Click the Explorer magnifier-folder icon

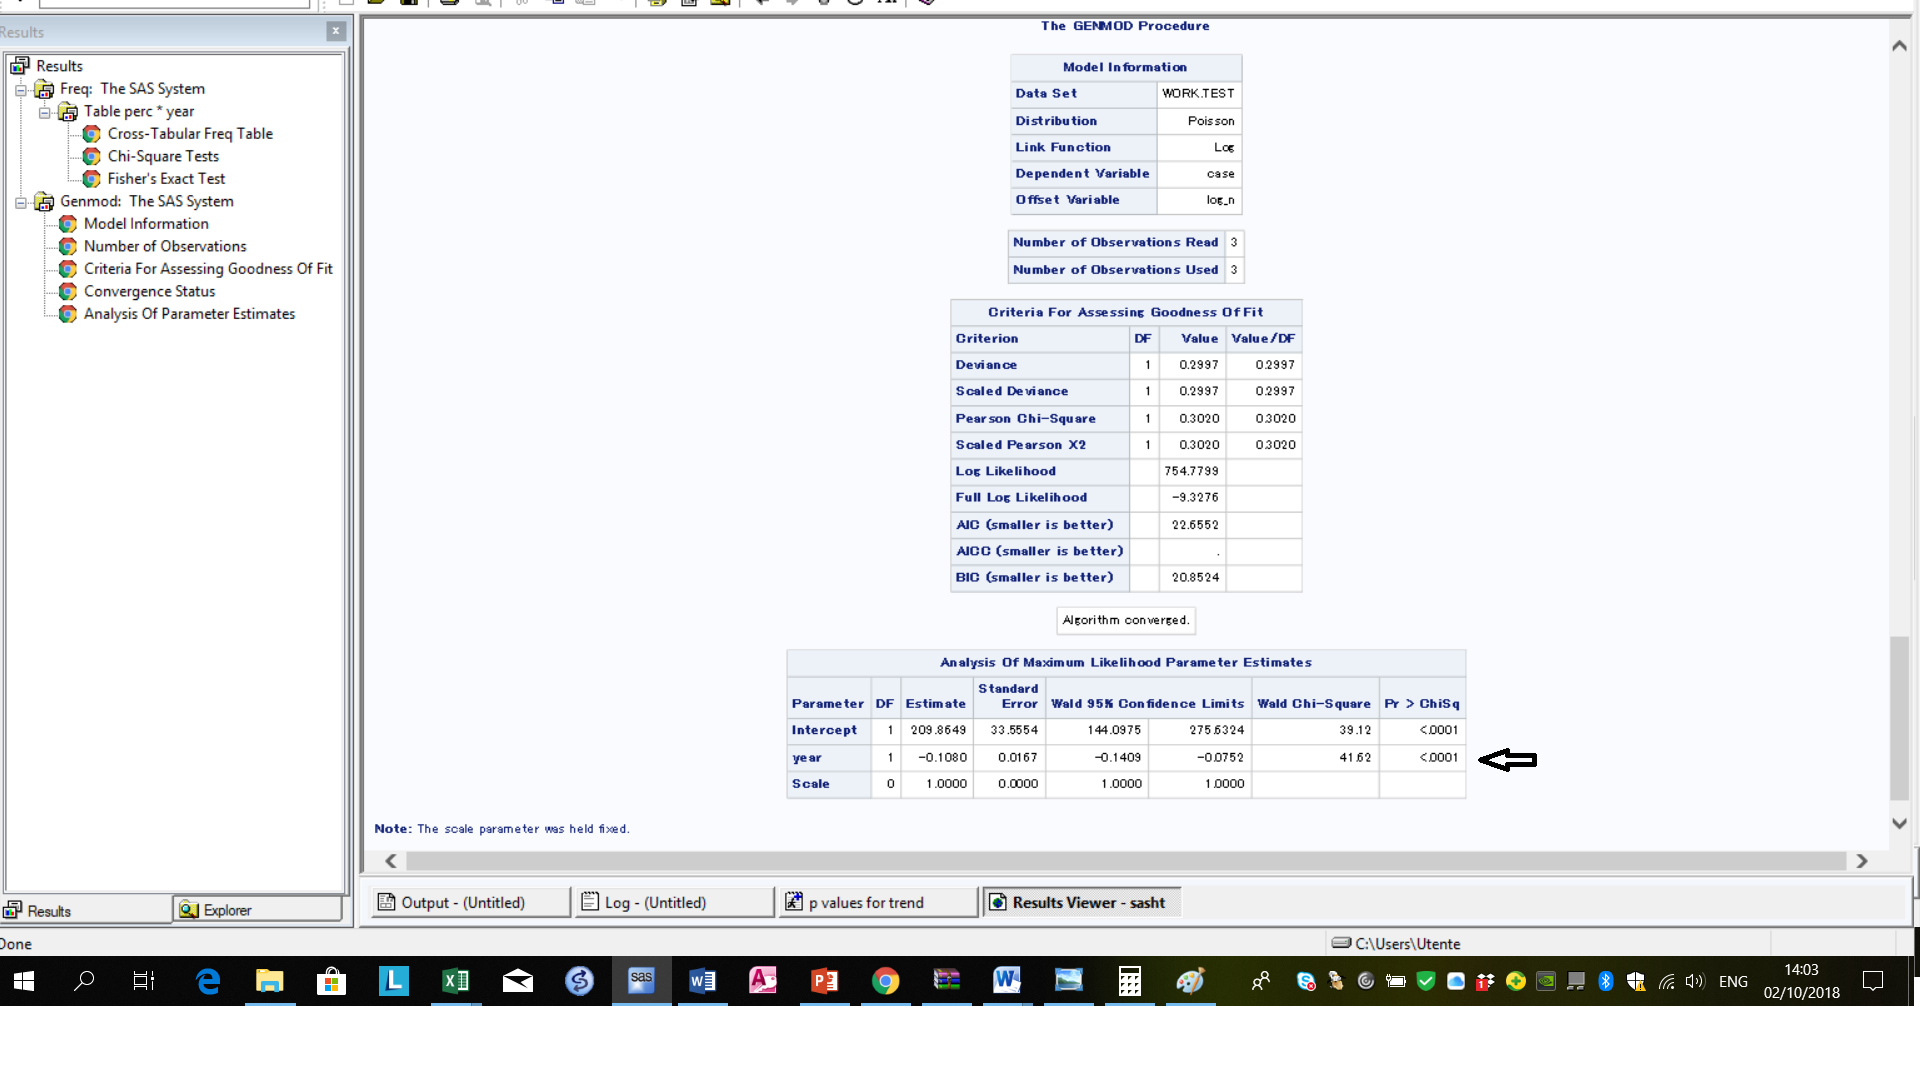click(187, 910)
